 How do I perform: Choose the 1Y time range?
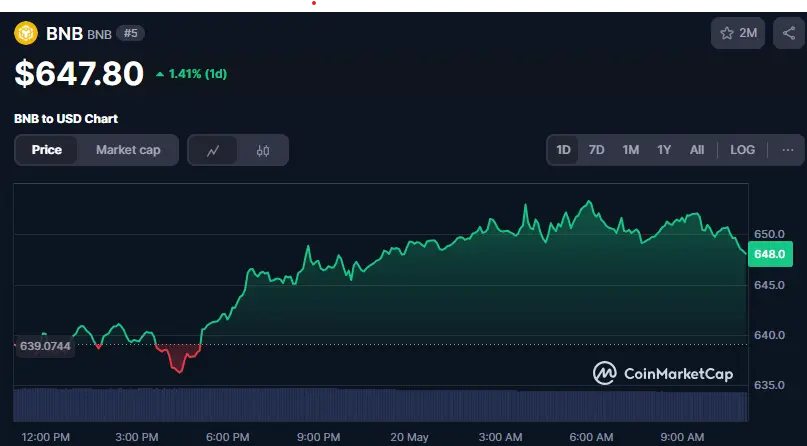coord(664,150)
